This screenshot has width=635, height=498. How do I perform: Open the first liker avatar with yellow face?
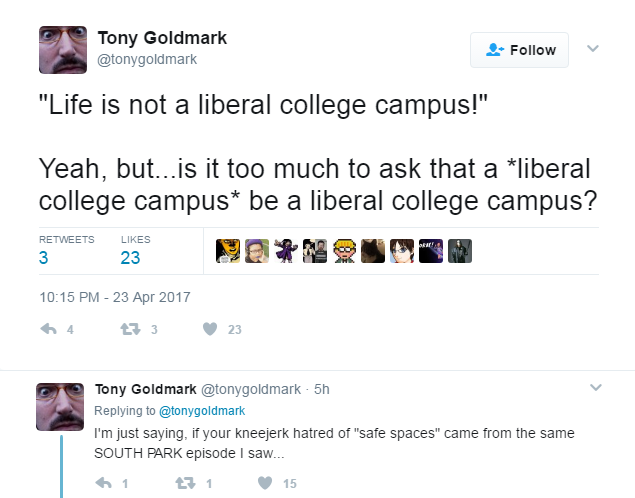click(x=228, y=251)
